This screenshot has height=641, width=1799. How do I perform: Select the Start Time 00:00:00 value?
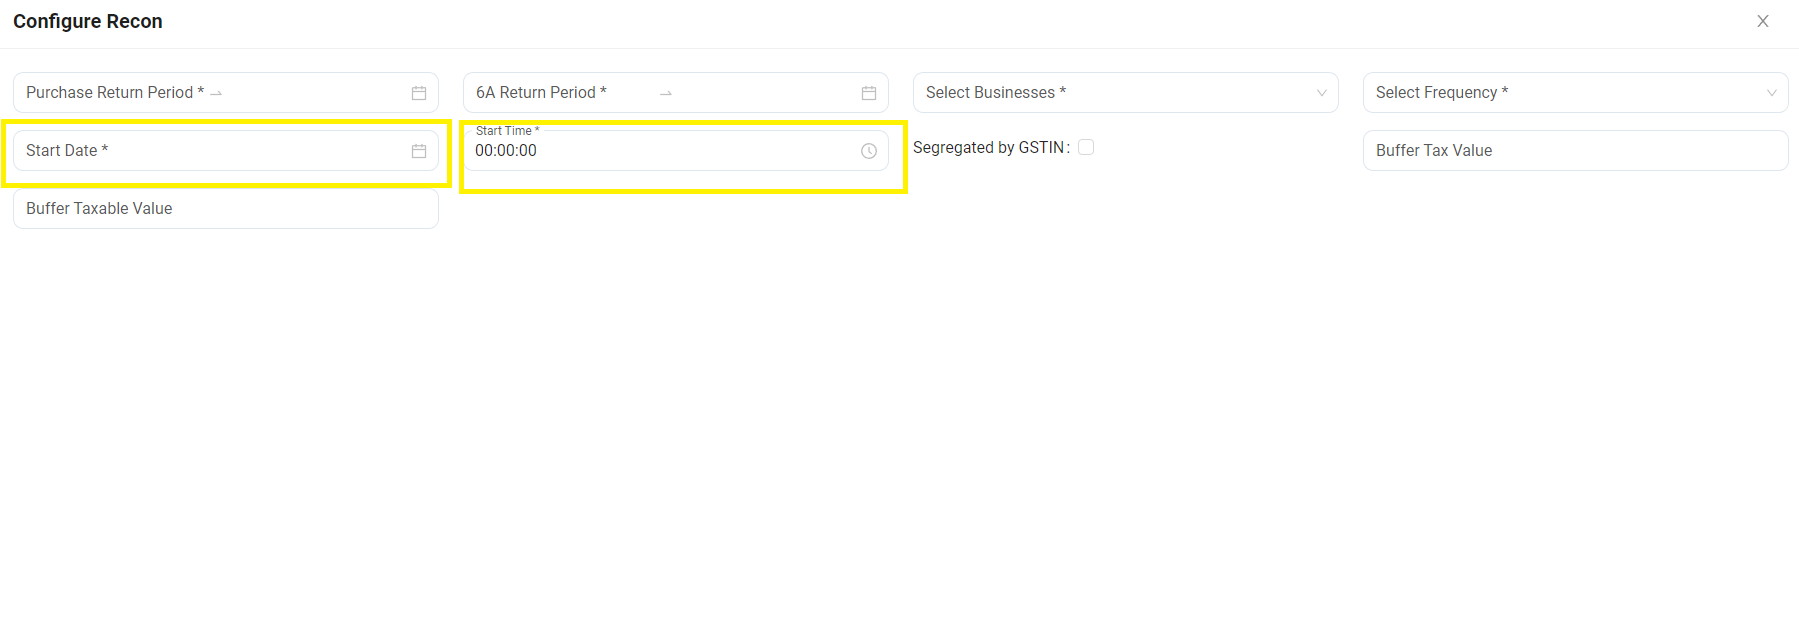pyautogui.click(x=506, y=151)
